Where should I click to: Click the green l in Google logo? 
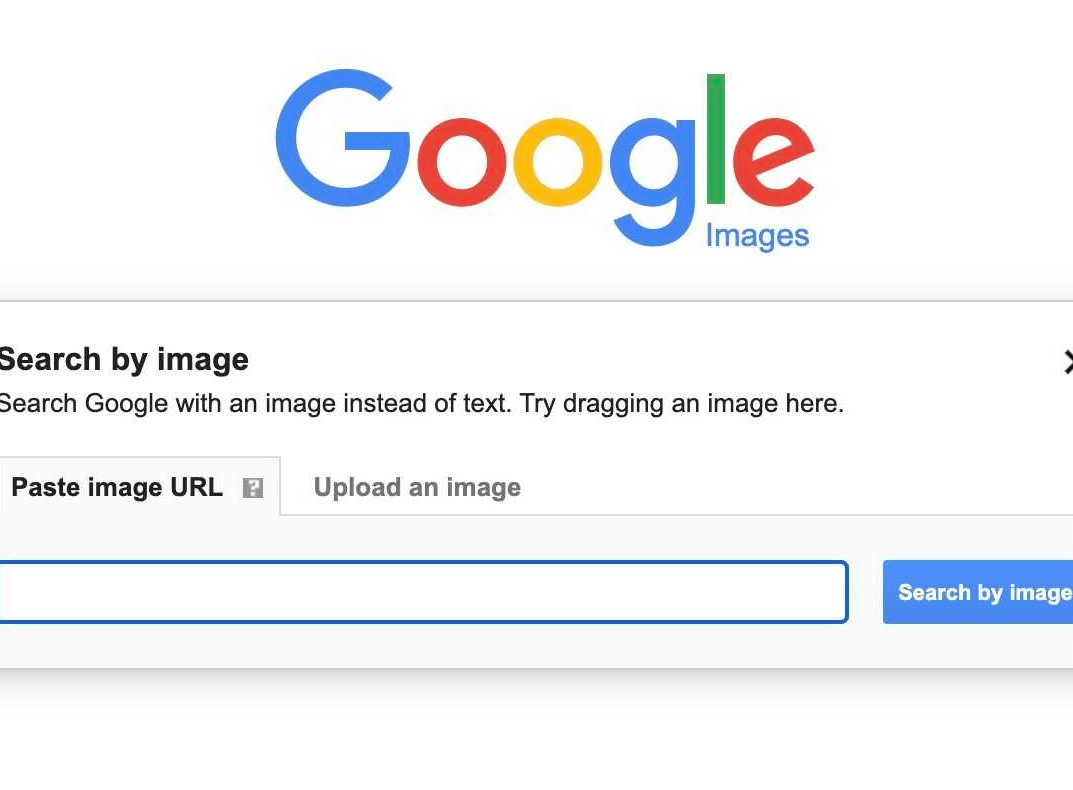click(716, 139)
